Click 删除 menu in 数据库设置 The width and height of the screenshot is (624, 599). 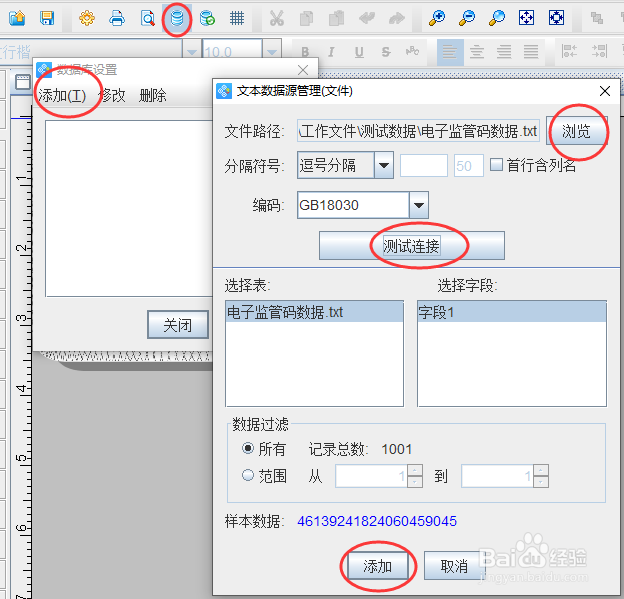click(152, 96)
